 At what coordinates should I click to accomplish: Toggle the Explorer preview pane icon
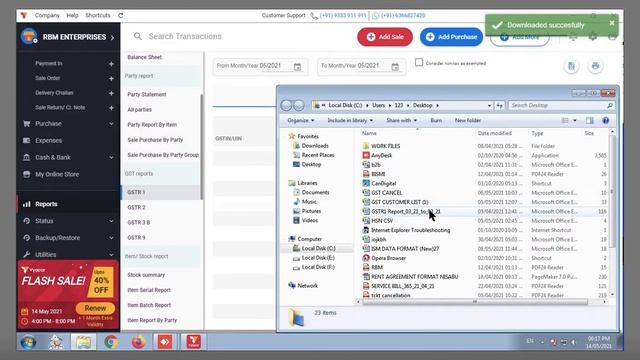[590, 120]
